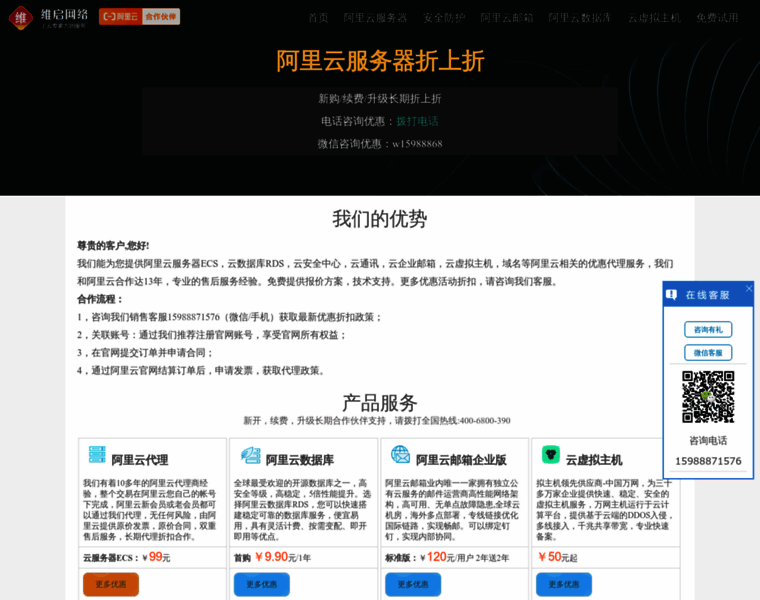Click the hotline text 400-6800-390
This screenshot has width=760, height=600.
click(x=485, y=421)
